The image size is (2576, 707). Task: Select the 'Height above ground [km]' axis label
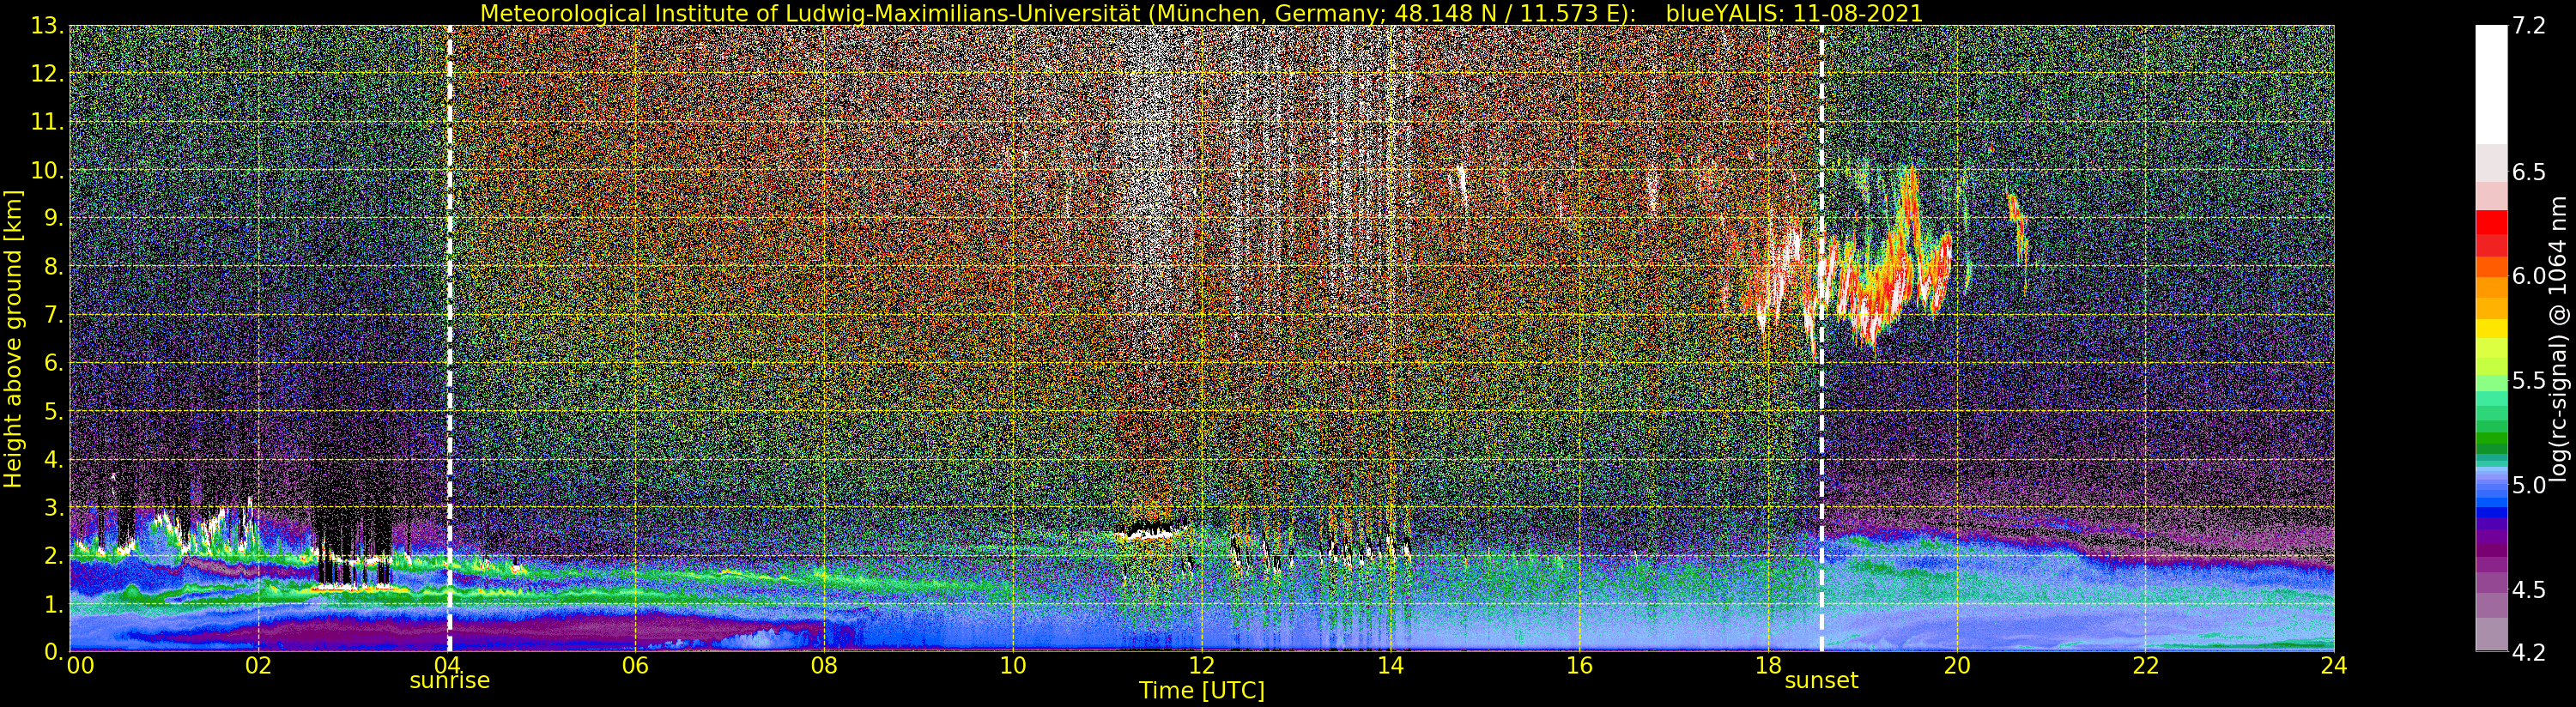(x=13, y=338)
